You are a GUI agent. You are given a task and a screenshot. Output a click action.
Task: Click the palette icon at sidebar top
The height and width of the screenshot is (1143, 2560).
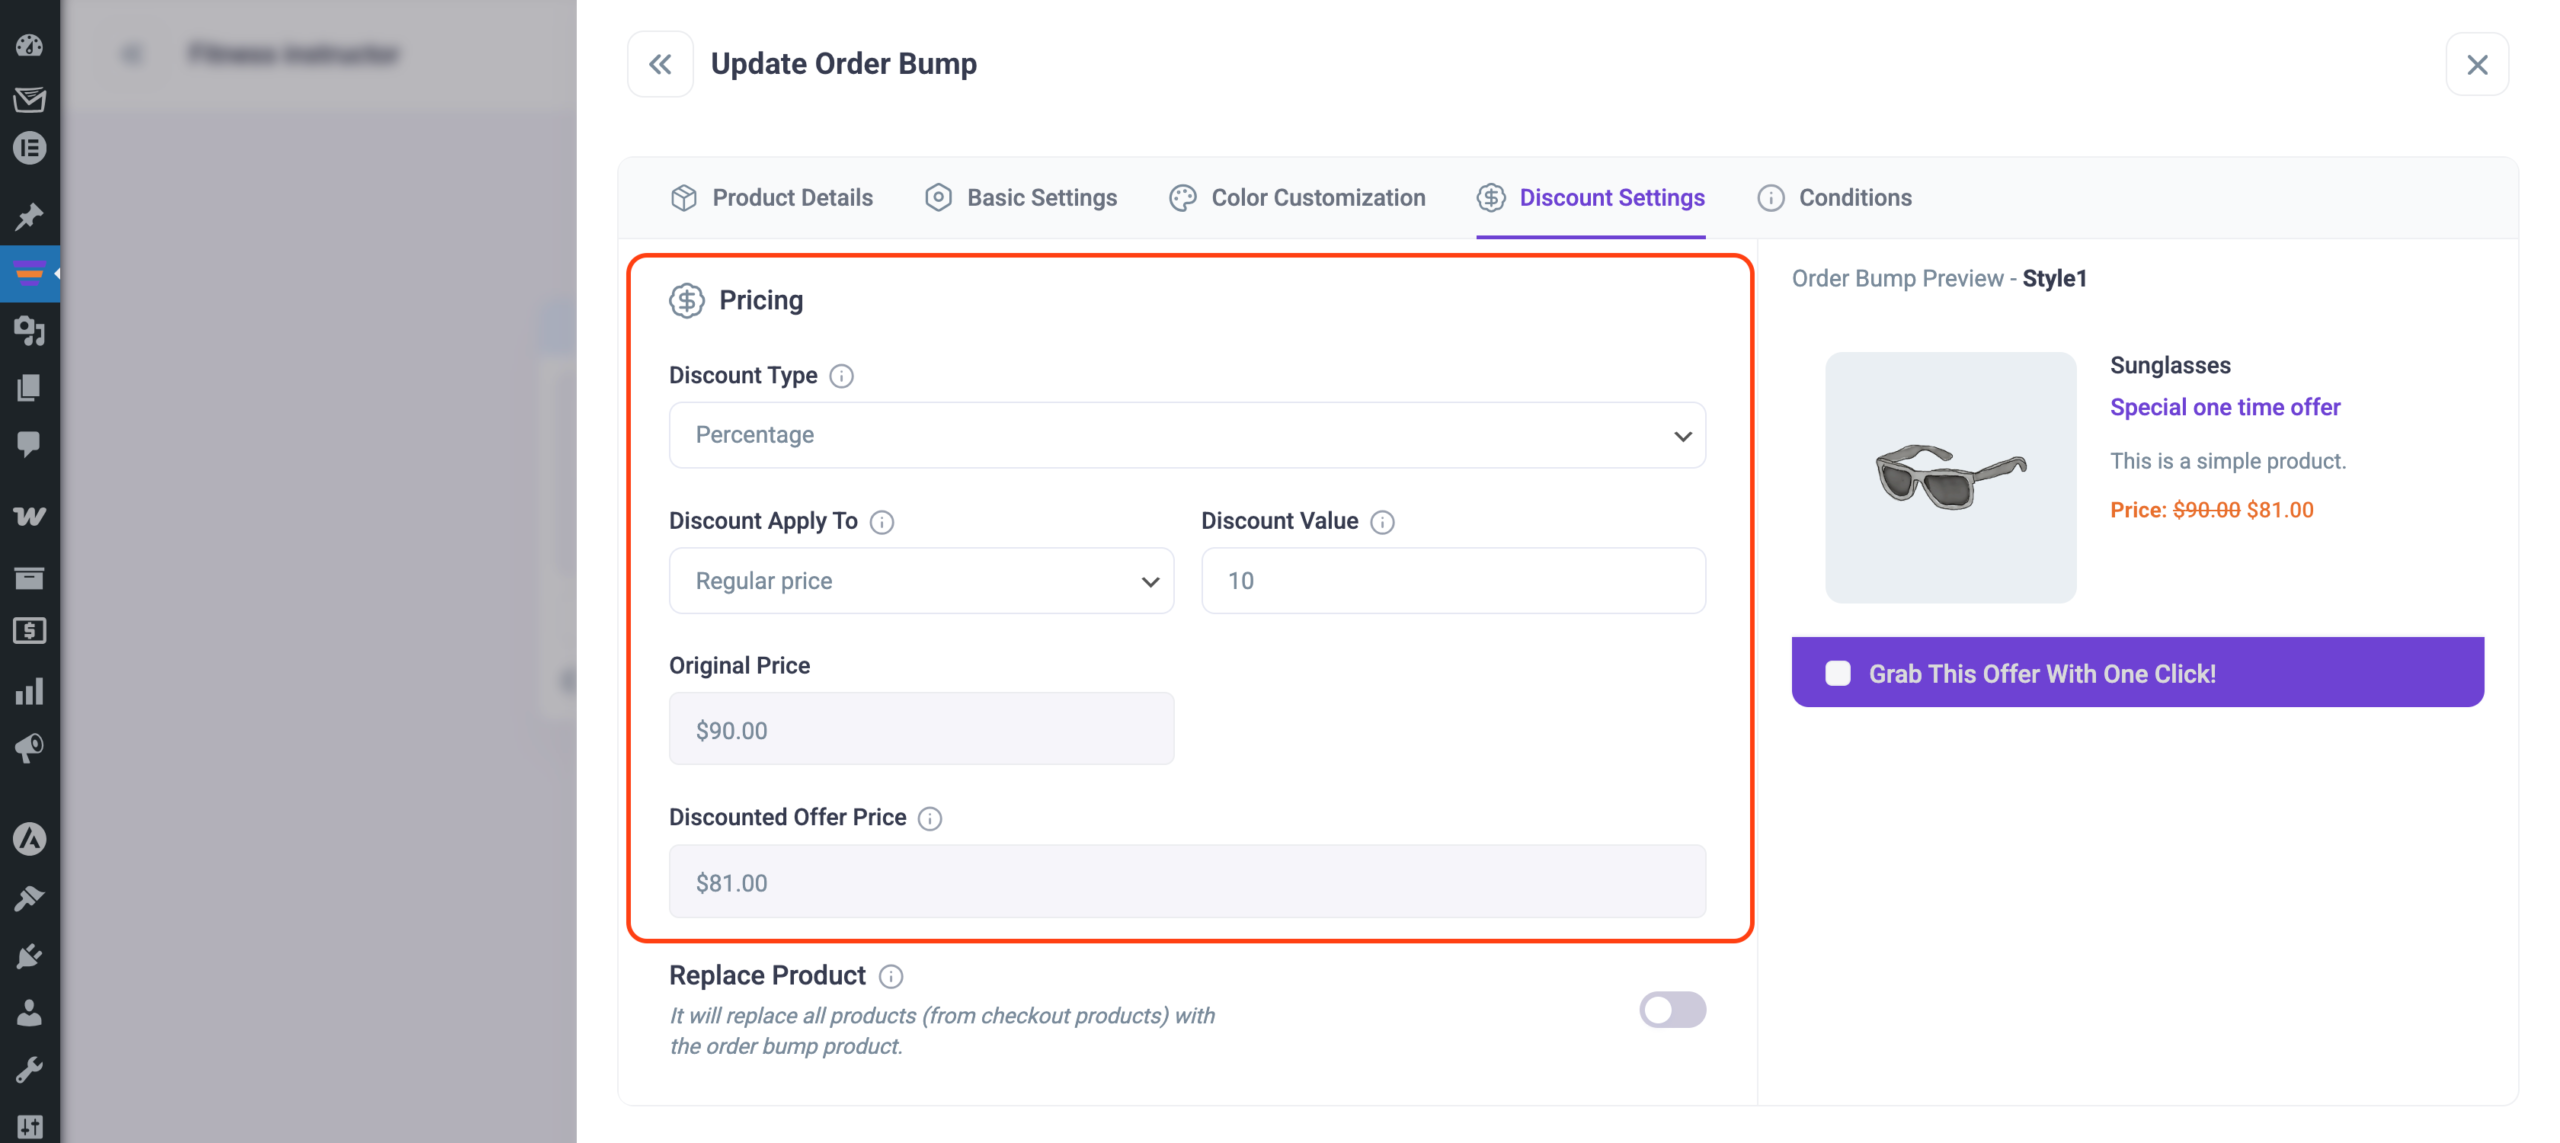click(30, 46)
